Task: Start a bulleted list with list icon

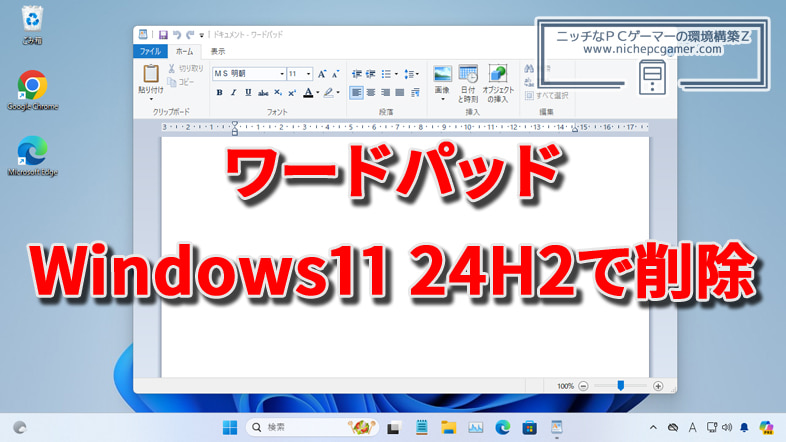Action: click(386, 74)
